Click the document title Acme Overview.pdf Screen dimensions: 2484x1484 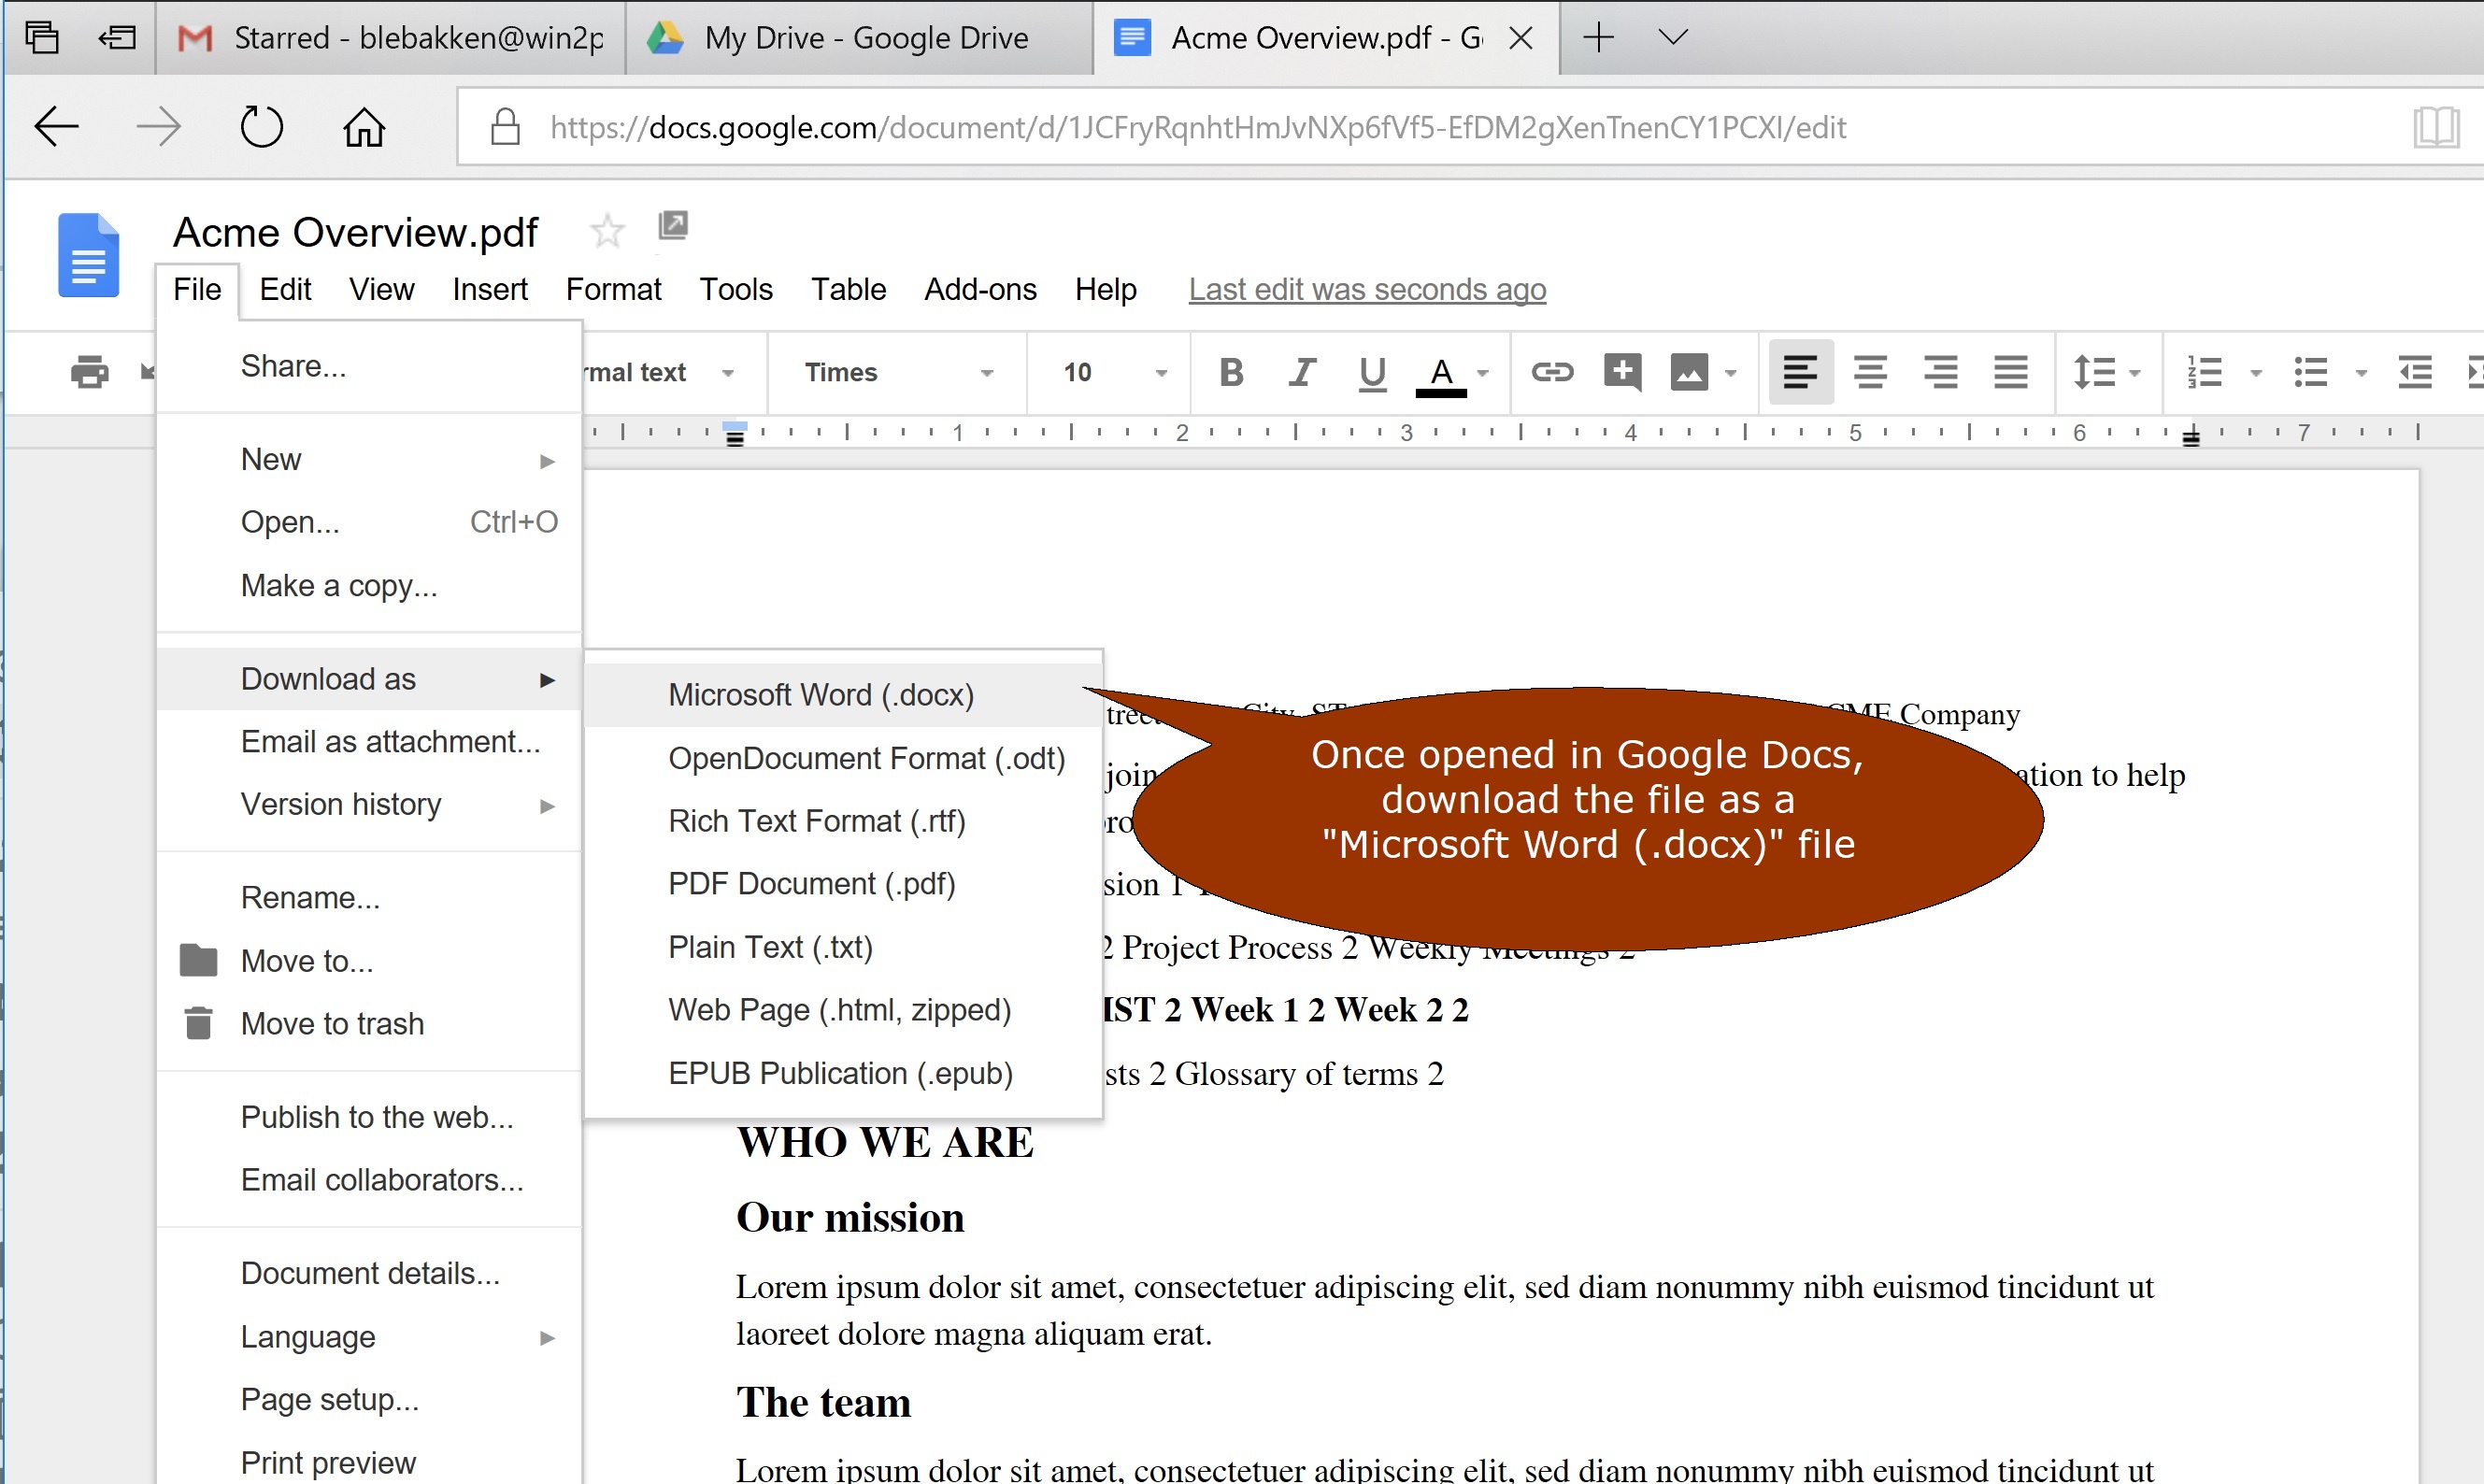point(356,232)
